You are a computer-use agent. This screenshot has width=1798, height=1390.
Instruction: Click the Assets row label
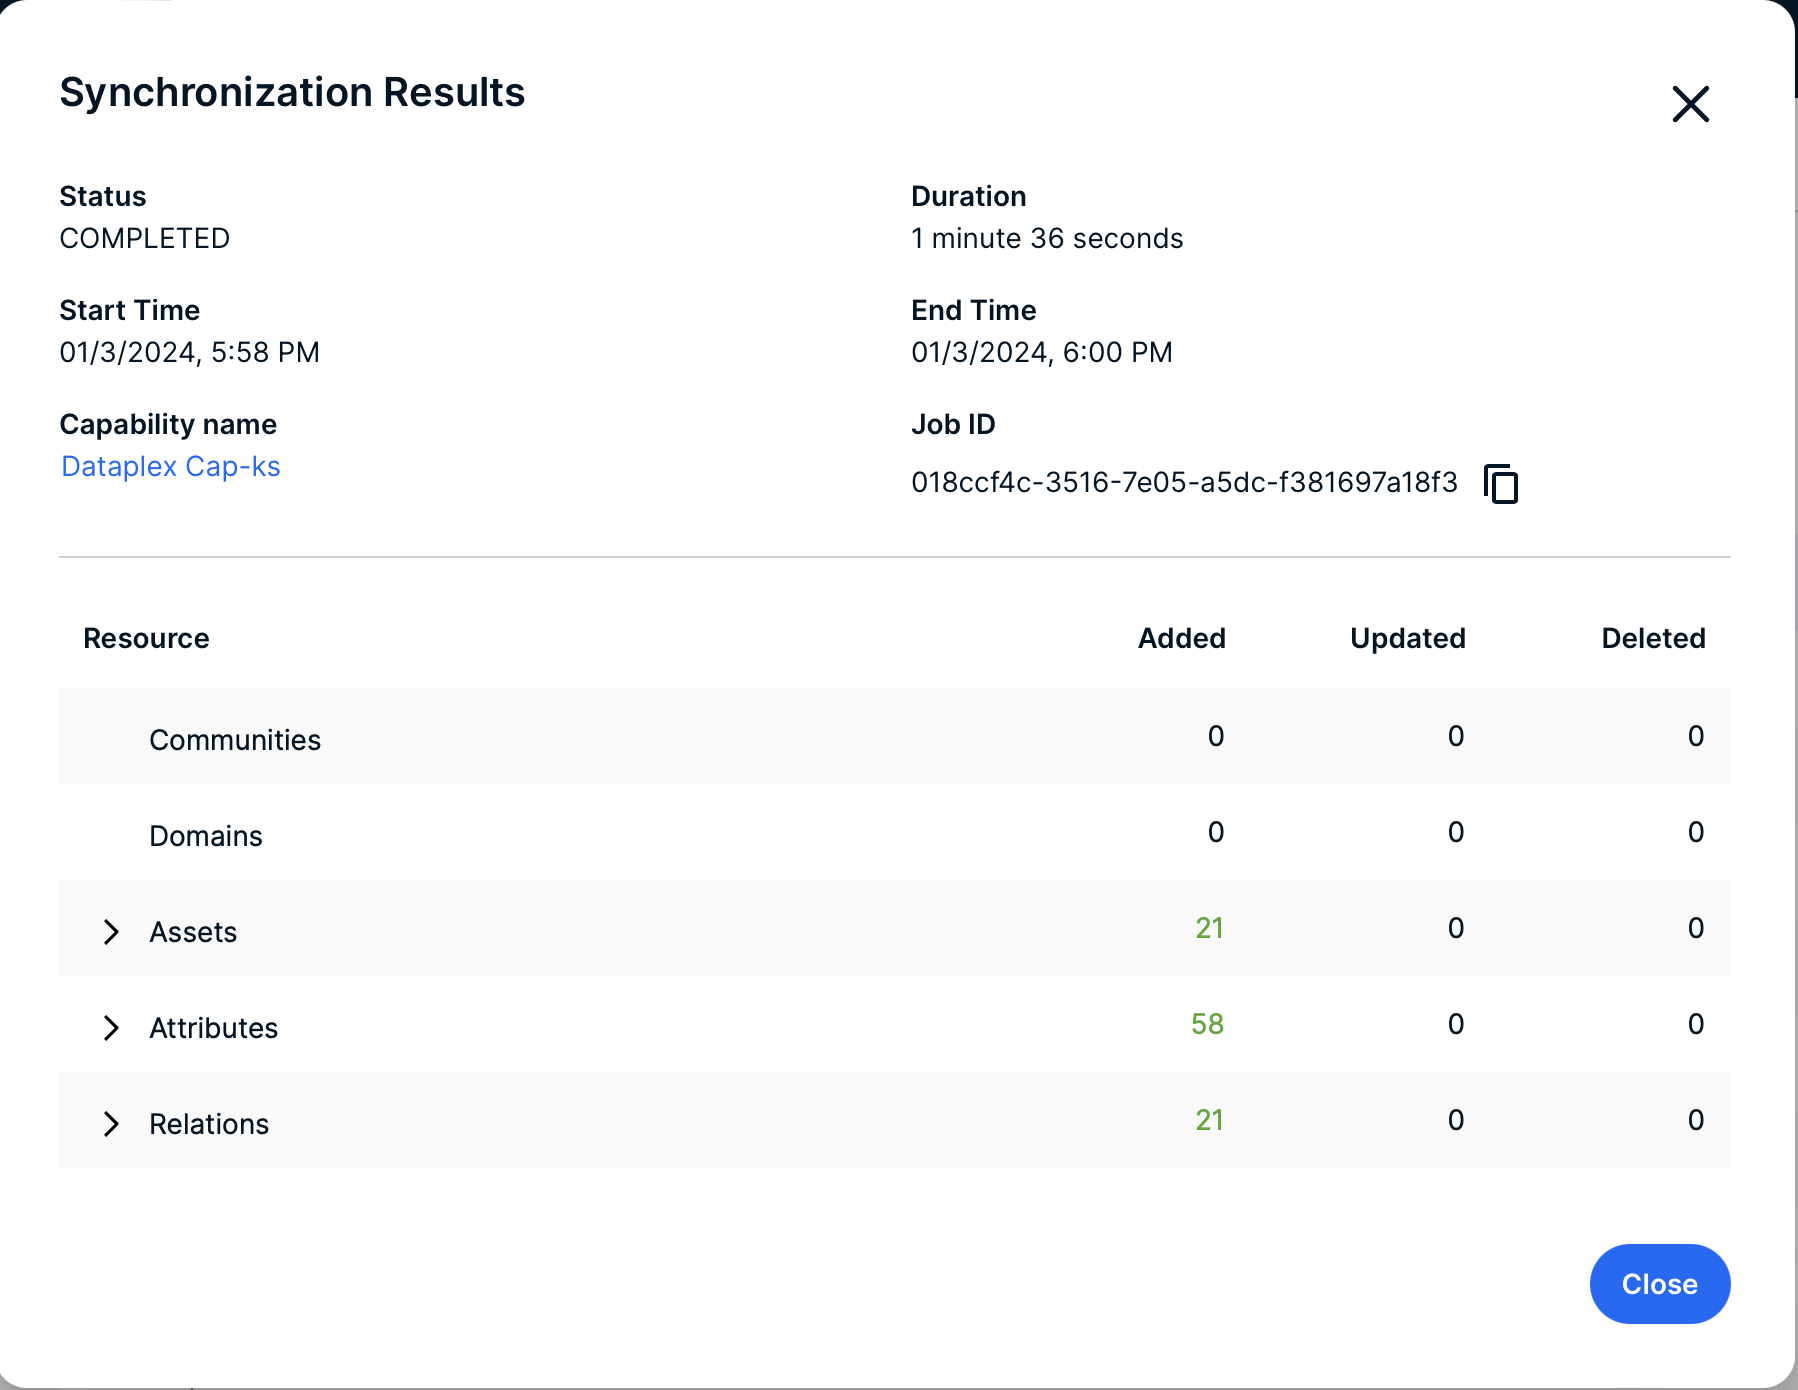[x=193, y=932]
